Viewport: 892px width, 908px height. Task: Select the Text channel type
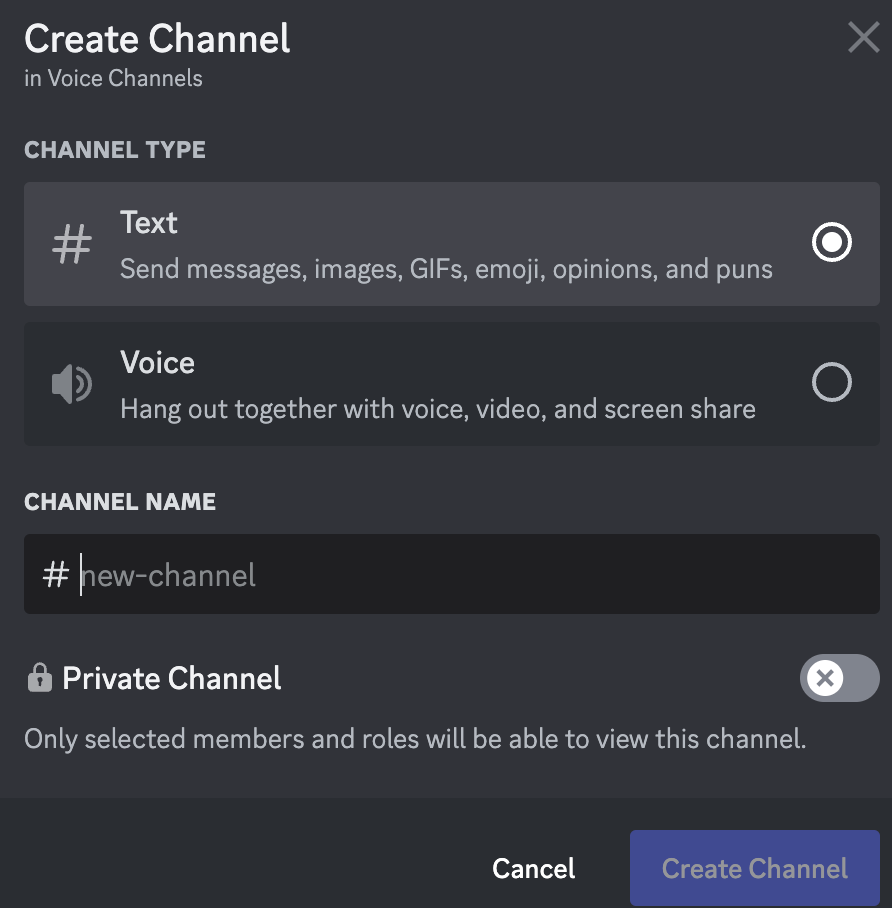click(450, 243)
